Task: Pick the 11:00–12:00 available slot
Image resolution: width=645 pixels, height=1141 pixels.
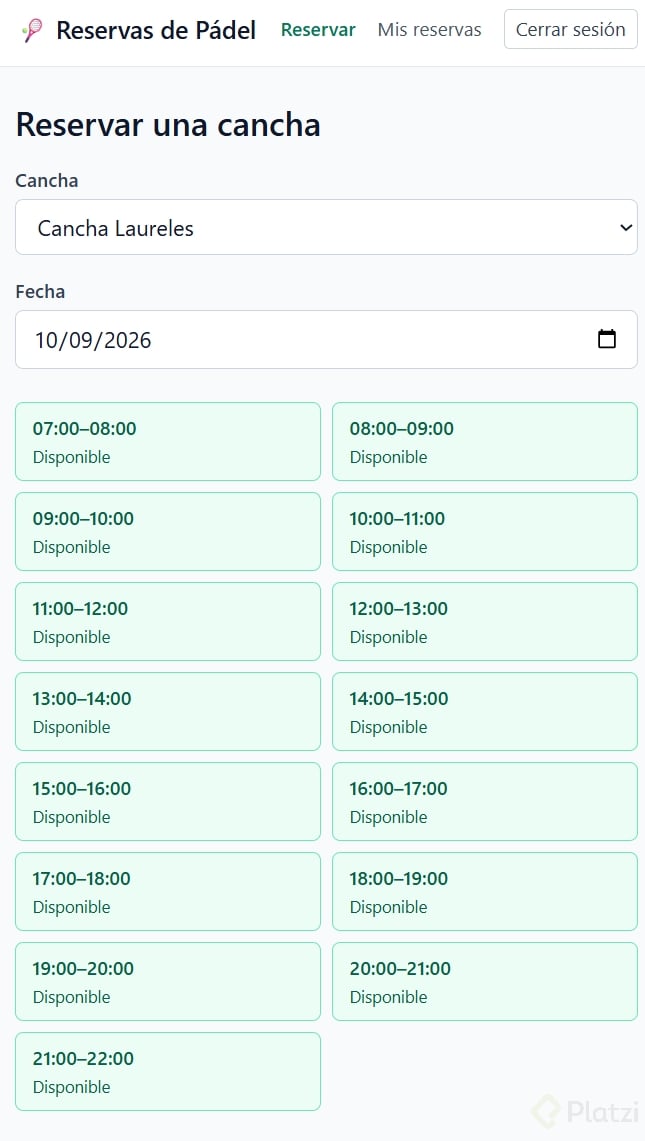Action: (x=167, y=621)
